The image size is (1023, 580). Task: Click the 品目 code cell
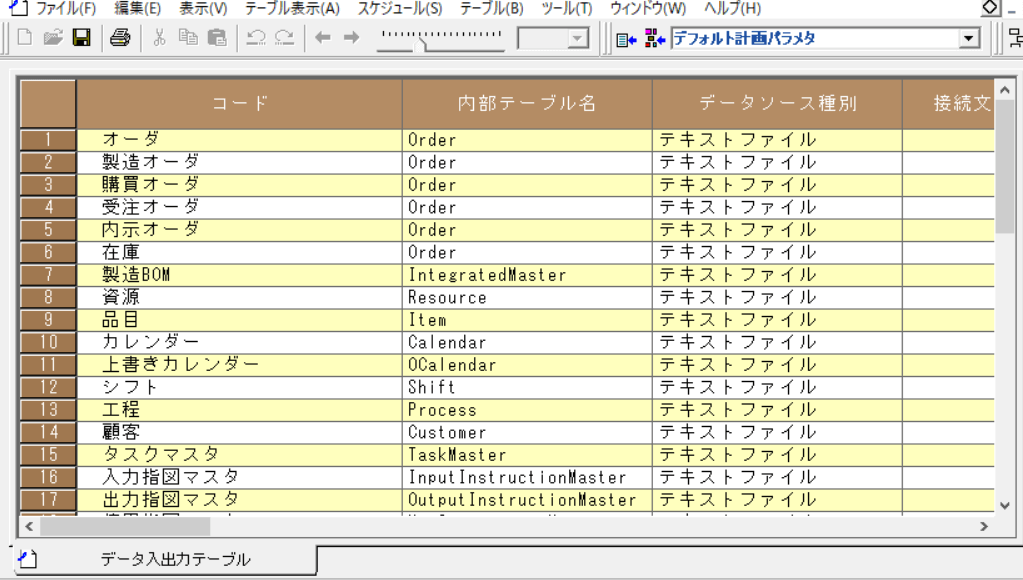tap(239, 320)
